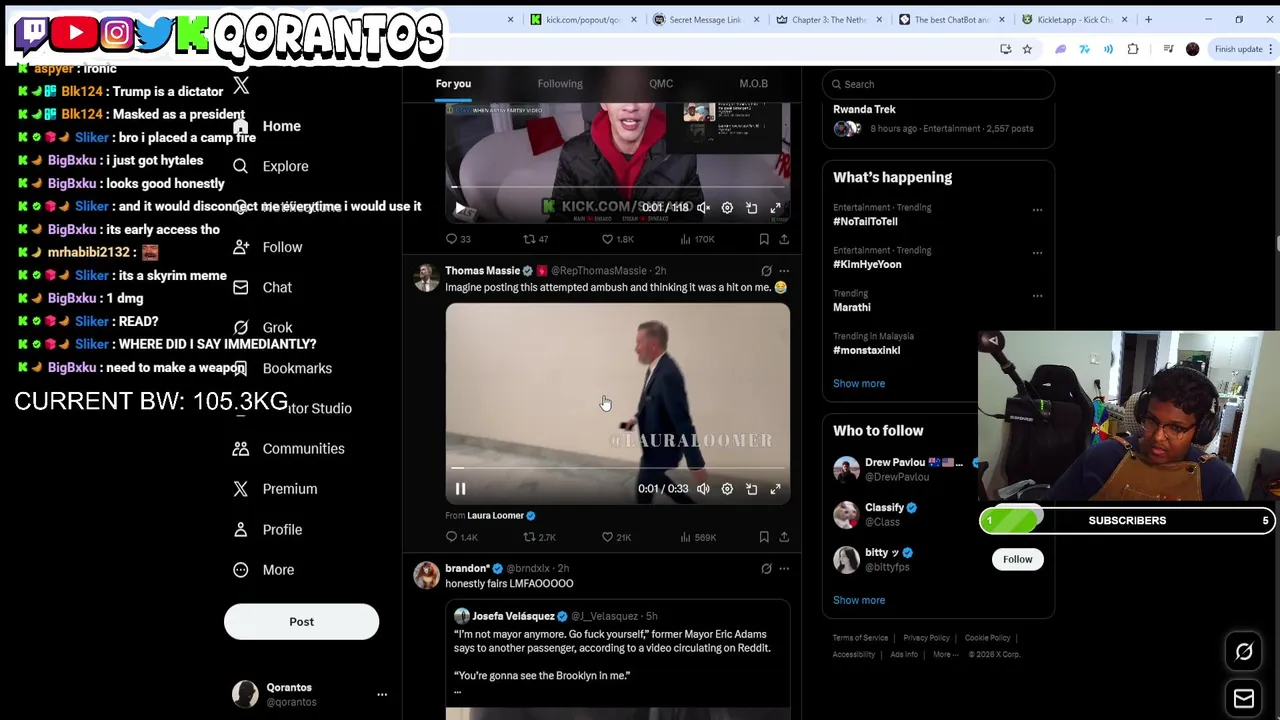The image size is (1280, 720).
Task: Bookmark the top video post
Action: pyautogui.click(x=764, y=239)
